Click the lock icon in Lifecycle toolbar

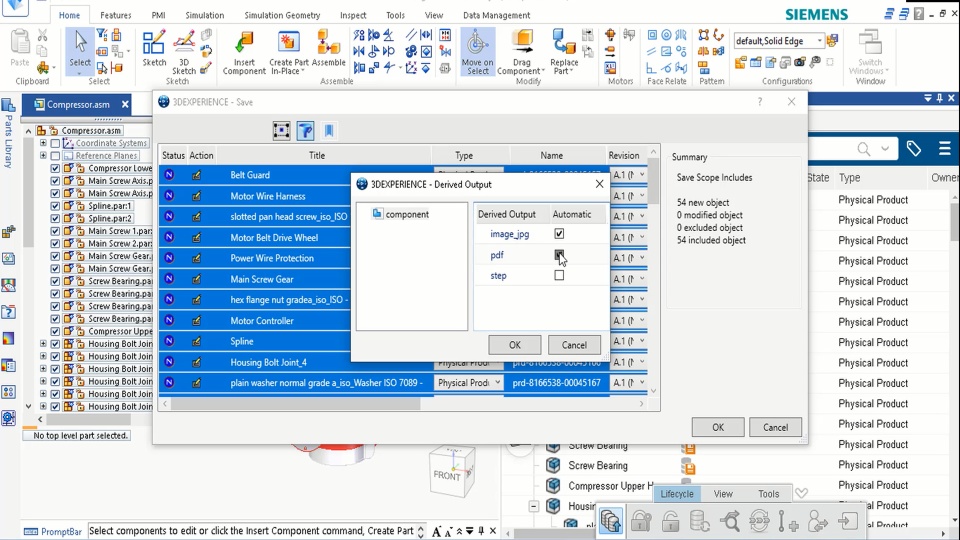641,522
